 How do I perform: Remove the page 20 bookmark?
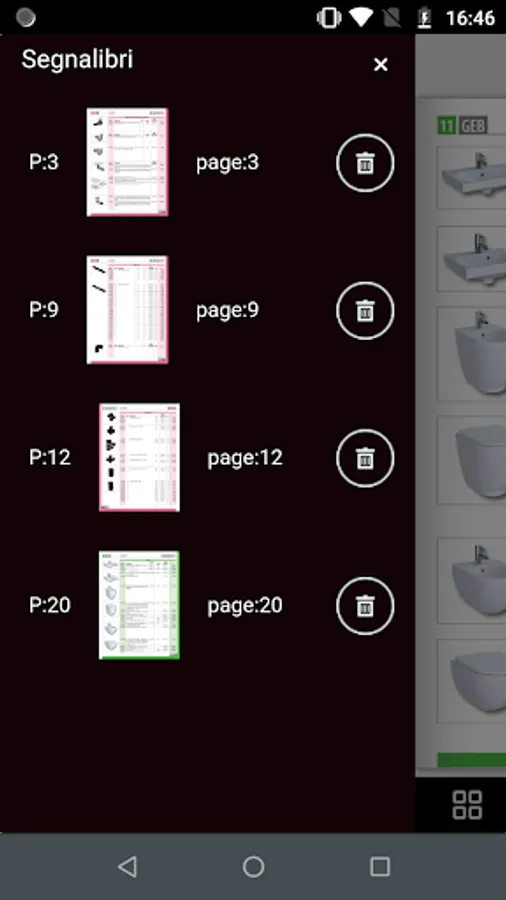(365, 606)
